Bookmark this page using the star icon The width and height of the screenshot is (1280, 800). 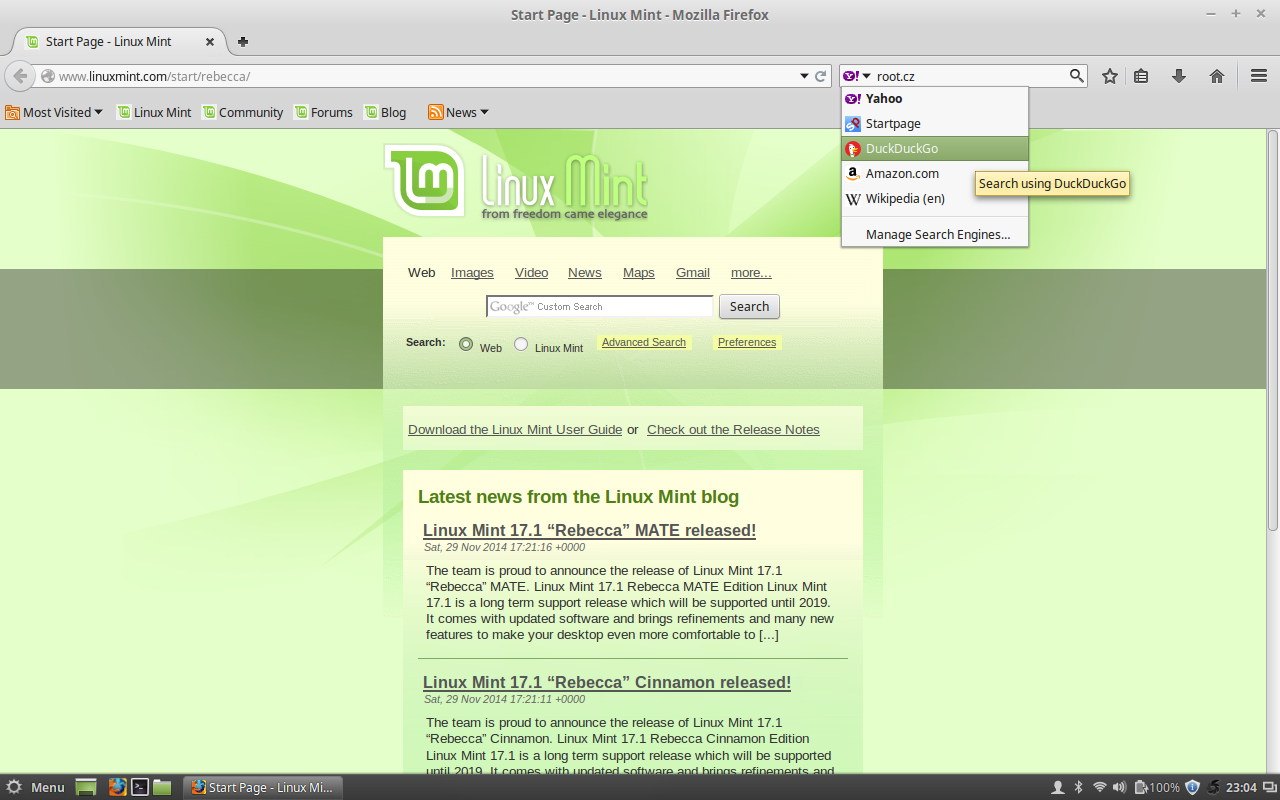(x=1109, y=75)
